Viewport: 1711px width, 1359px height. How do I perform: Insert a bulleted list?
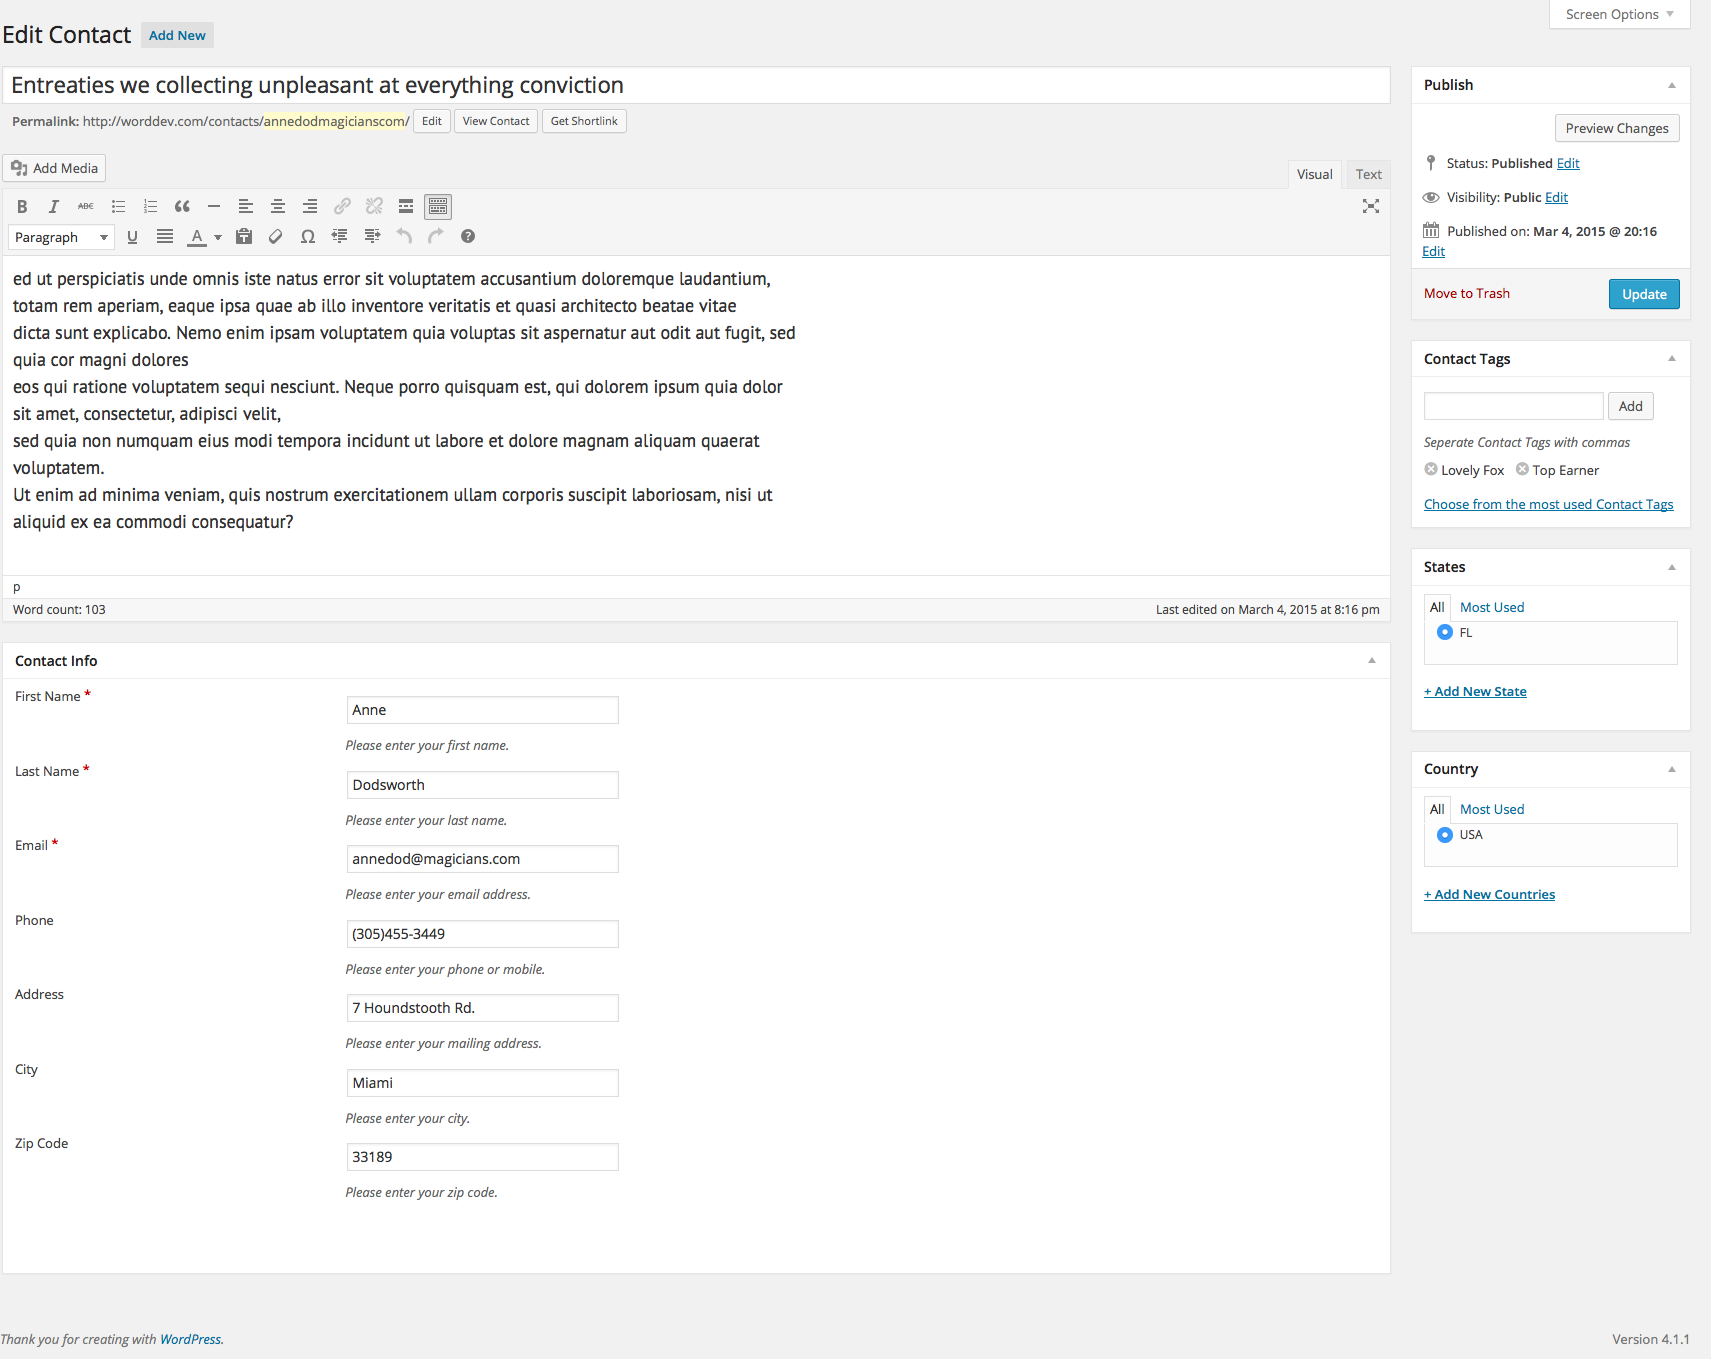tap(118, 206)
